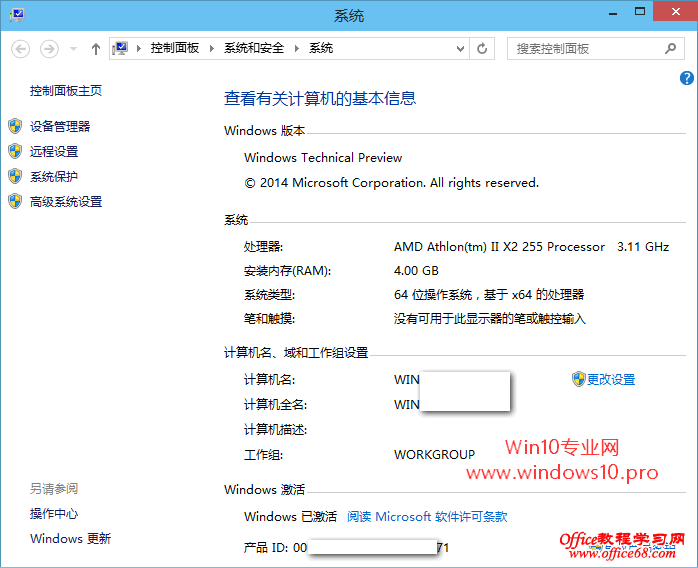
Task: Click the Windows 已激活 status text
Action: pos(290,516)
